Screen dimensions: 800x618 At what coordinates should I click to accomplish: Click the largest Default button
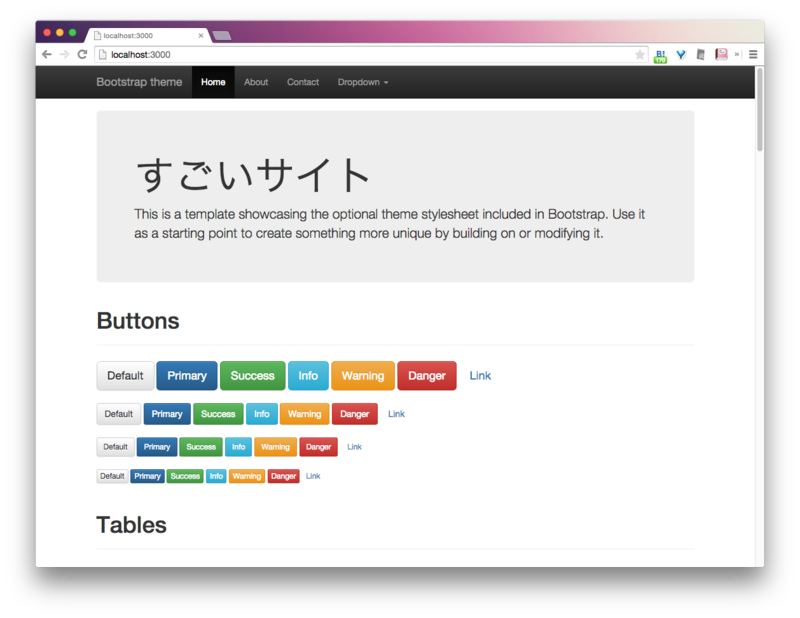[125, 376]
